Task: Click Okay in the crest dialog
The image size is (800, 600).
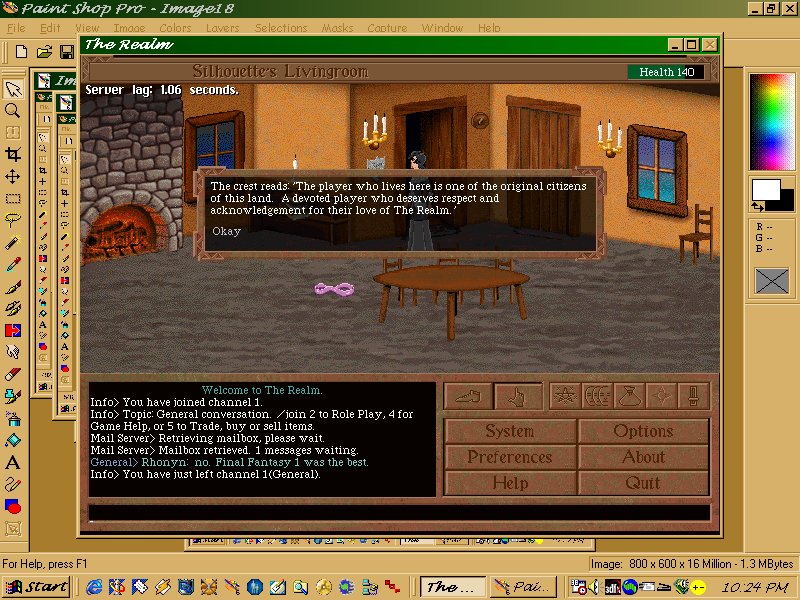Action: [x=226, y=231]
